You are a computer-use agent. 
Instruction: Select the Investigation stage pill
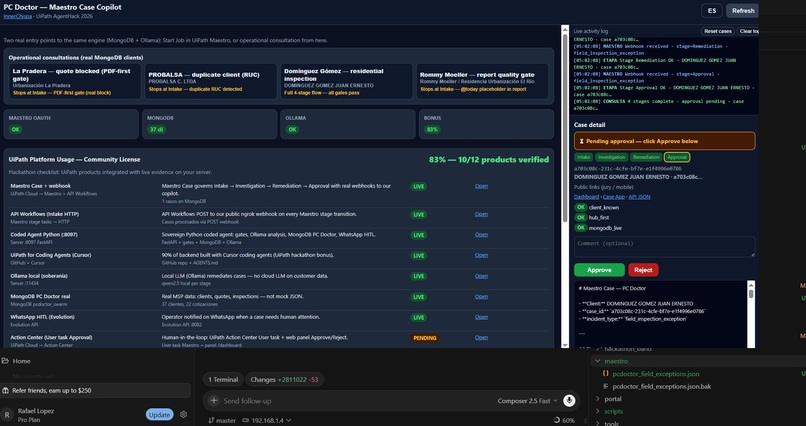pos(611,157)
